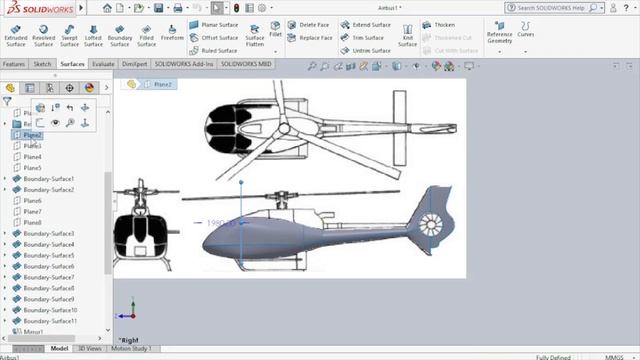Open the Surface Flatten tool
This screenshot has width=640, height=360.
point(254,35)
